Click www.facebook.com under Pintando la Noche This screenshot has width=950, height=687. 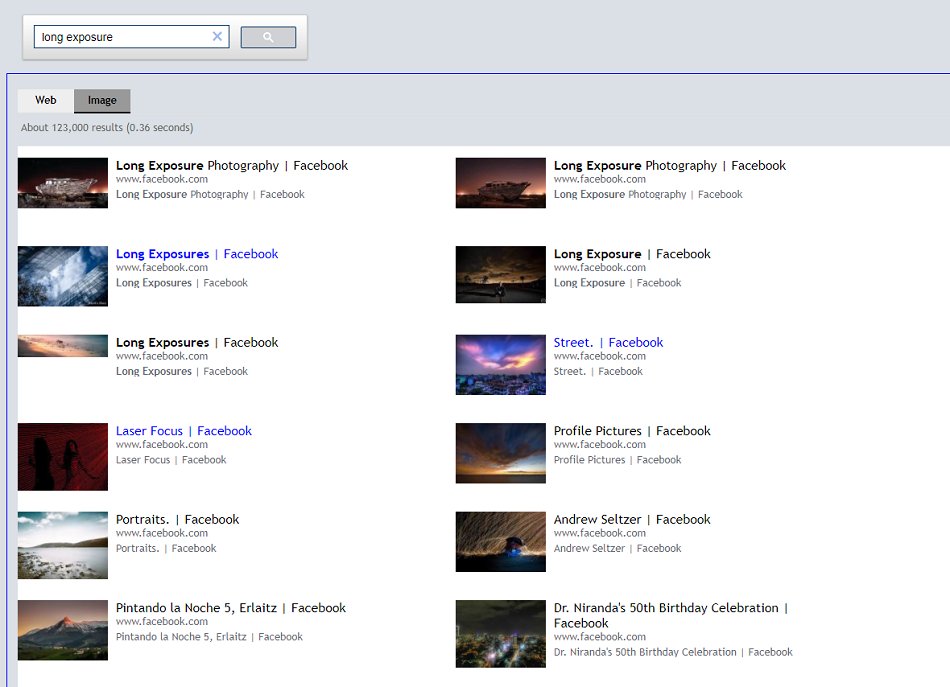pos(162,622)
